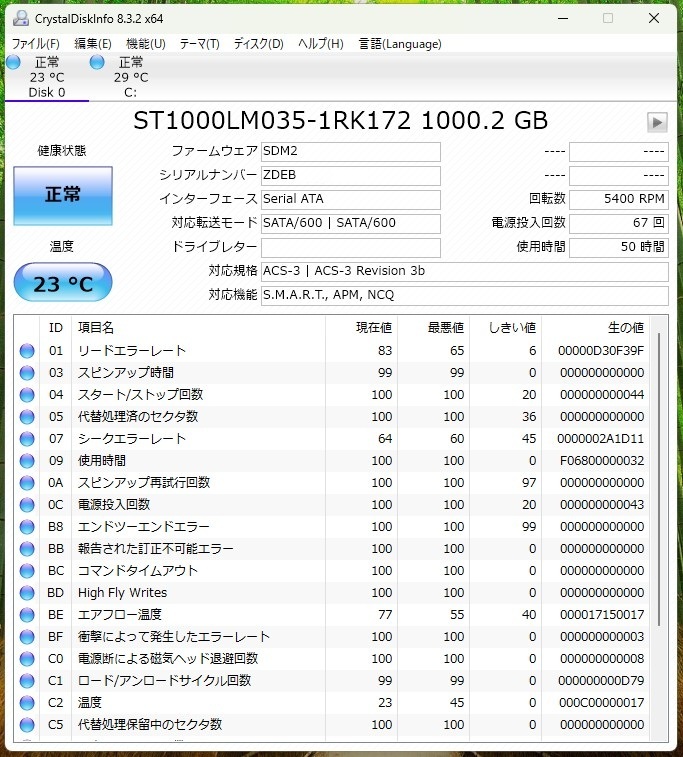Click status circle for エンドツーエンドエラー row
The image size is (683, 757).
coord(27,527)
